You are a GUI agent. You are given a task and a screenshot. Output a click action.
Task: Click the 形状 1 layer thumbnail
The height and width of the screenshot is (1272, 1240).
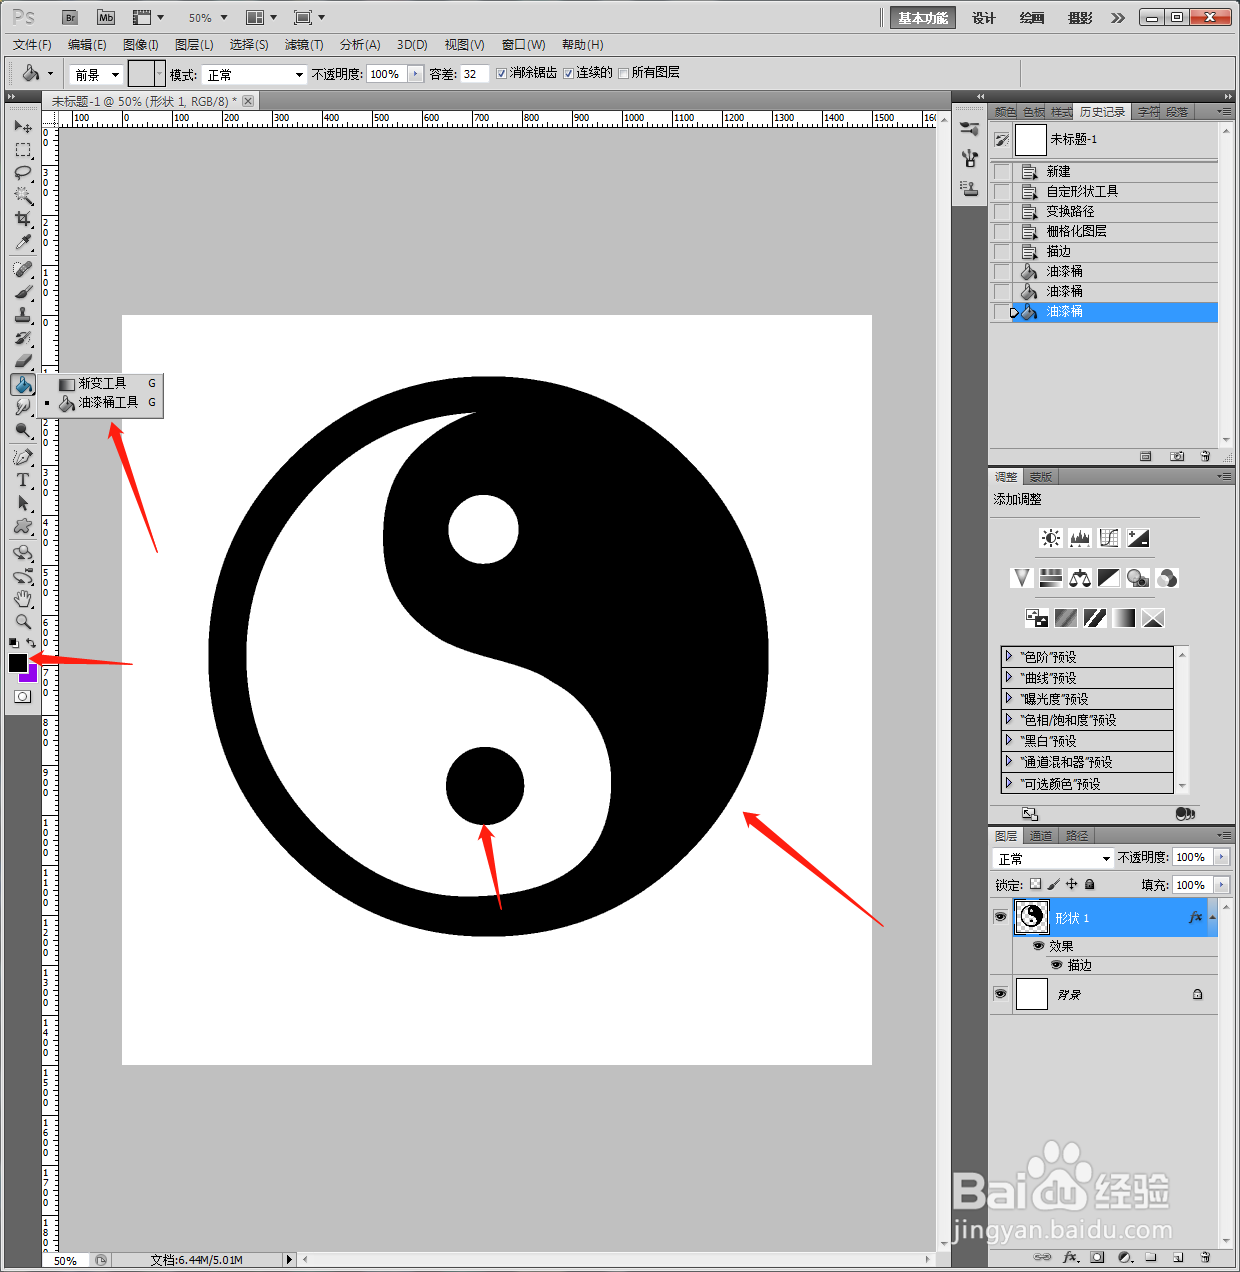[1032, 917]
